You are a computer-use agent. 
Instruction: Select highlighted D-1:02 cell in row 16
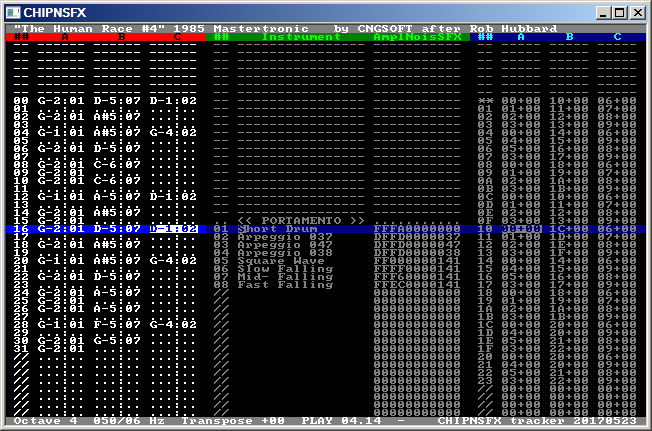[x=173, y=229]
